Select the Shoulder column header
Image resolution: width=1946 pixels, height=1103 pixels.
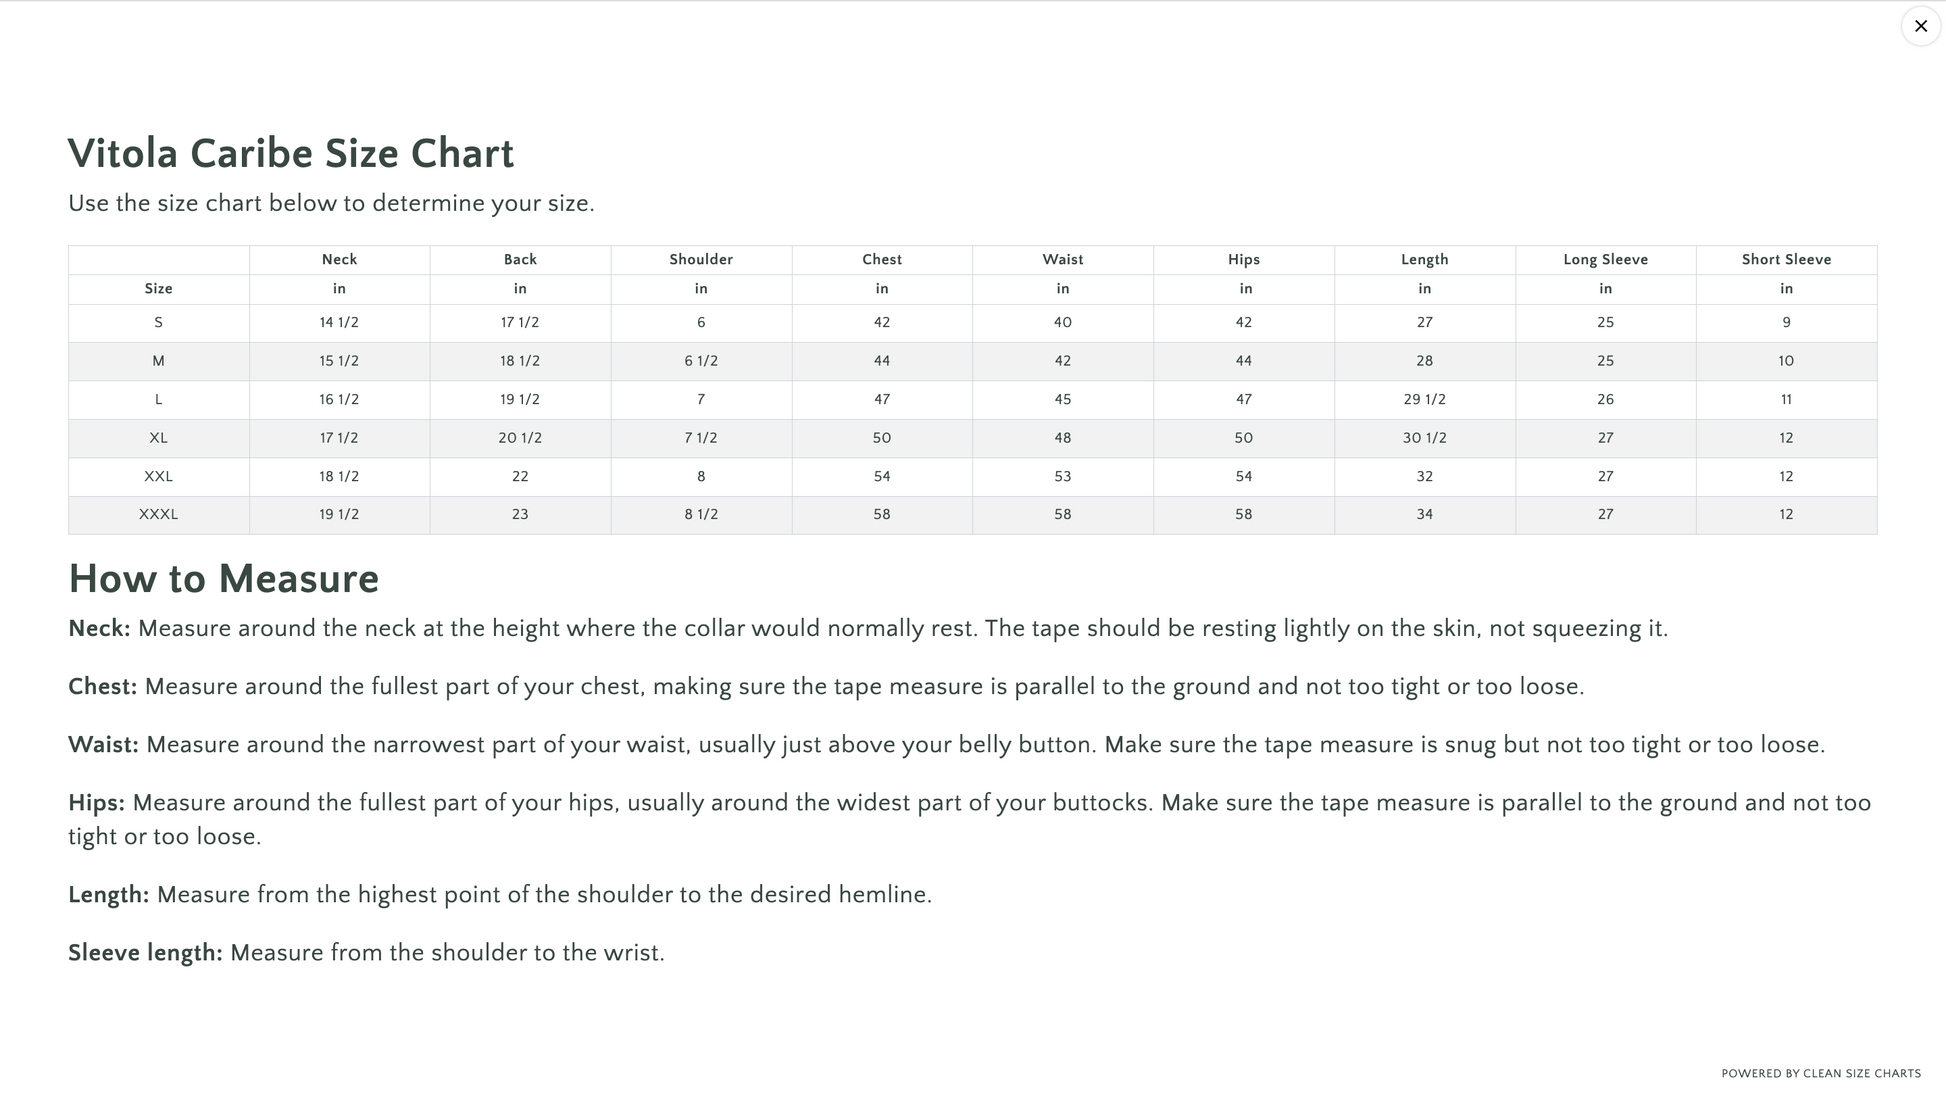(x=701, y=259)
